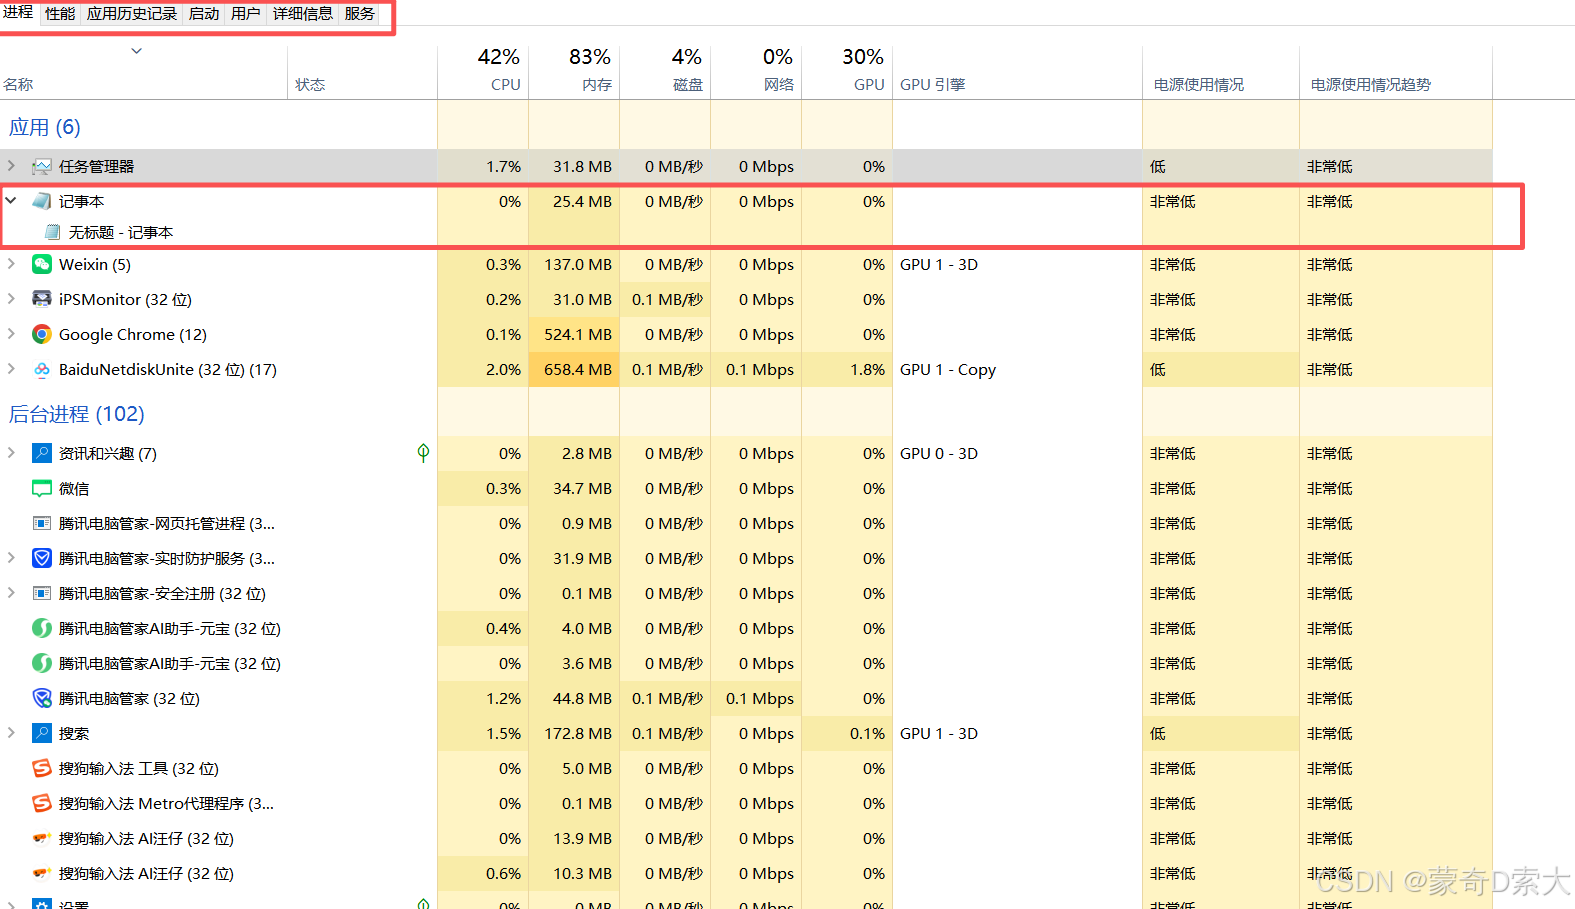Click the green leaf status icon for 资讯和兴趣
The width and height of the screenshot is (1575, 909).
click(423, 453)
